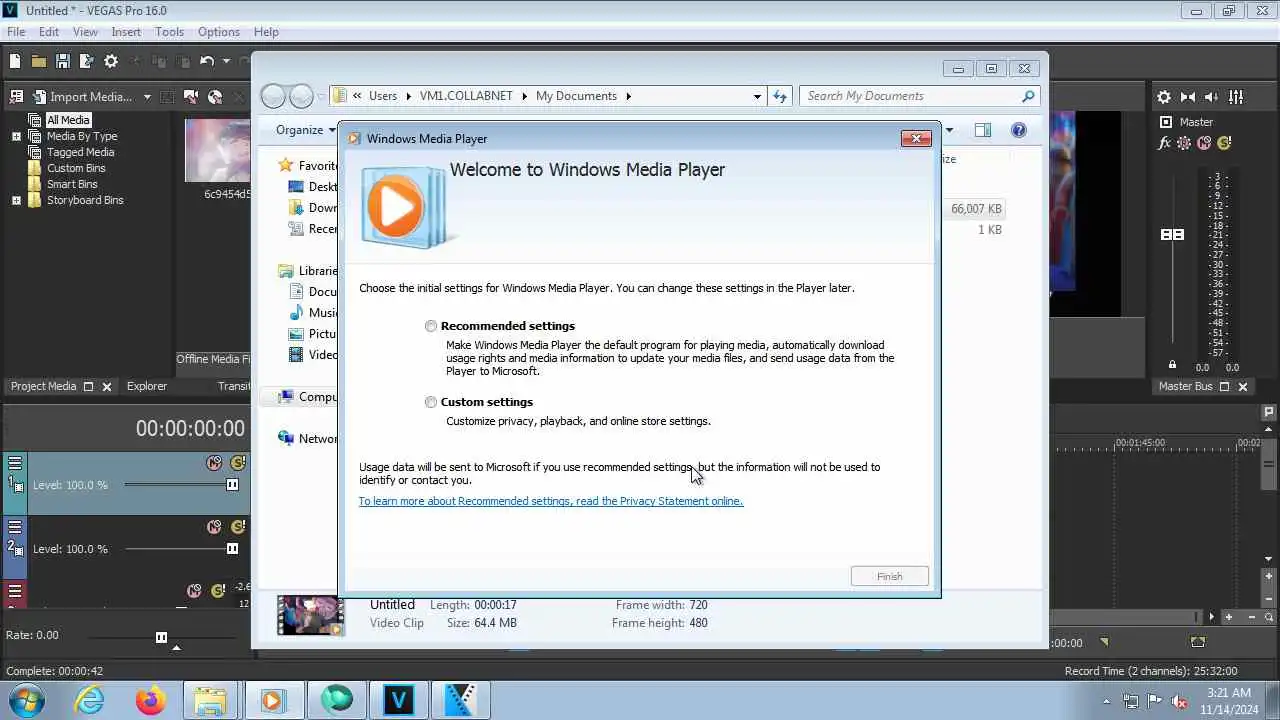This screenshot has height=720, width=1280.
Task: Open Master FX button
Action: point(1165,143)
